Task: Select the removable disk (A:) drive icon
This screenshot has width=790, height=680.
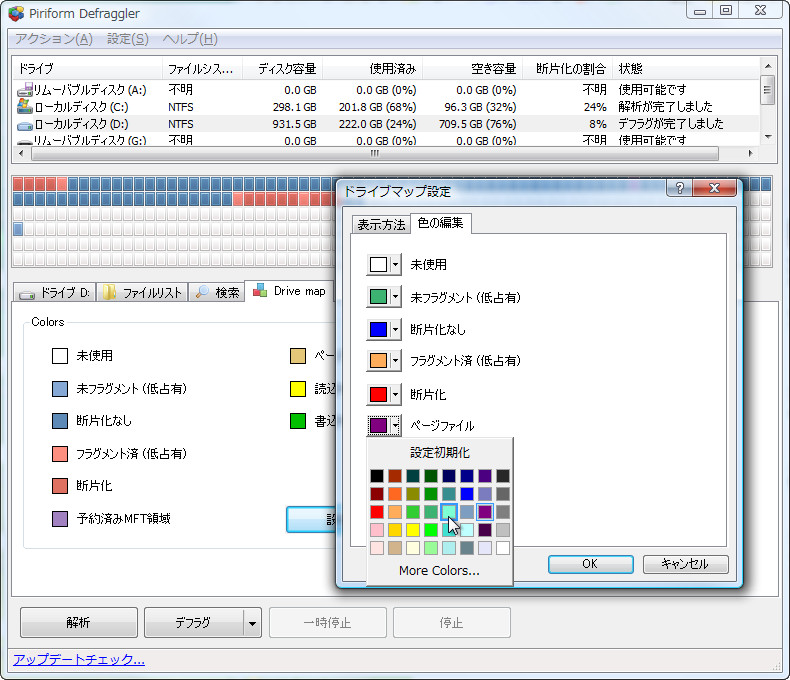Action: (24, 90)
